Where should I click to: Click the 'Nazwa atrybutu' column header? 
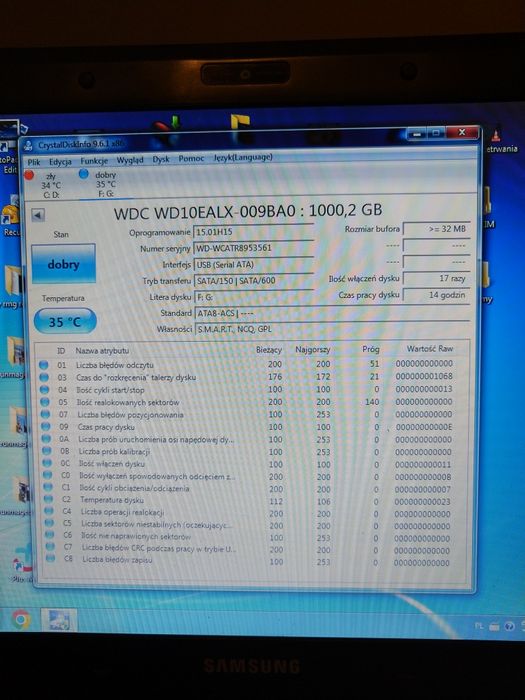[x=102, y=351]
